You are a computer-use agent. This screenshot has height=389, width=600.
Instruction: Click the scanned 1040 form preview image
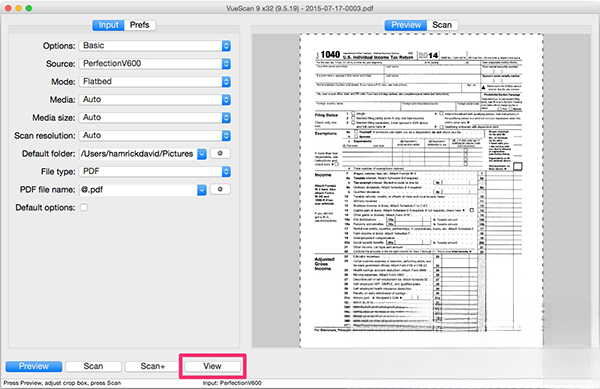pyautogui.click(x=421, y=190)
